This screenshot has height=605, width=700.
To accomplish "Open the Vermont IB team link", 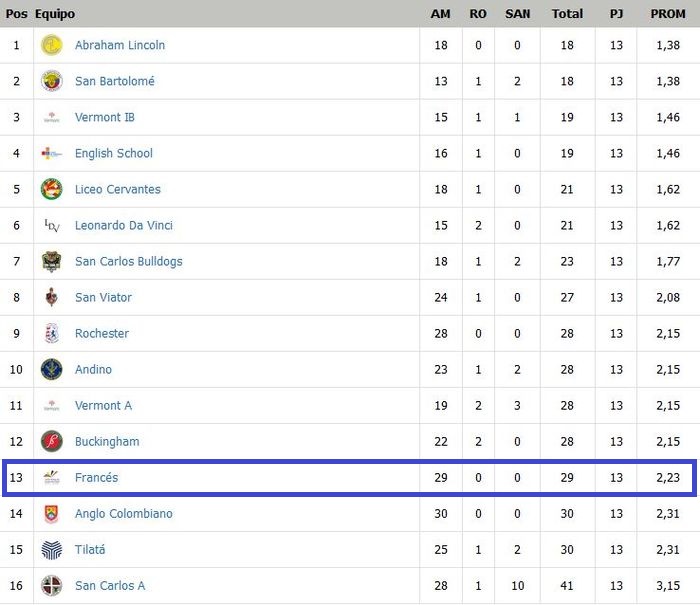I will point(105,117).
